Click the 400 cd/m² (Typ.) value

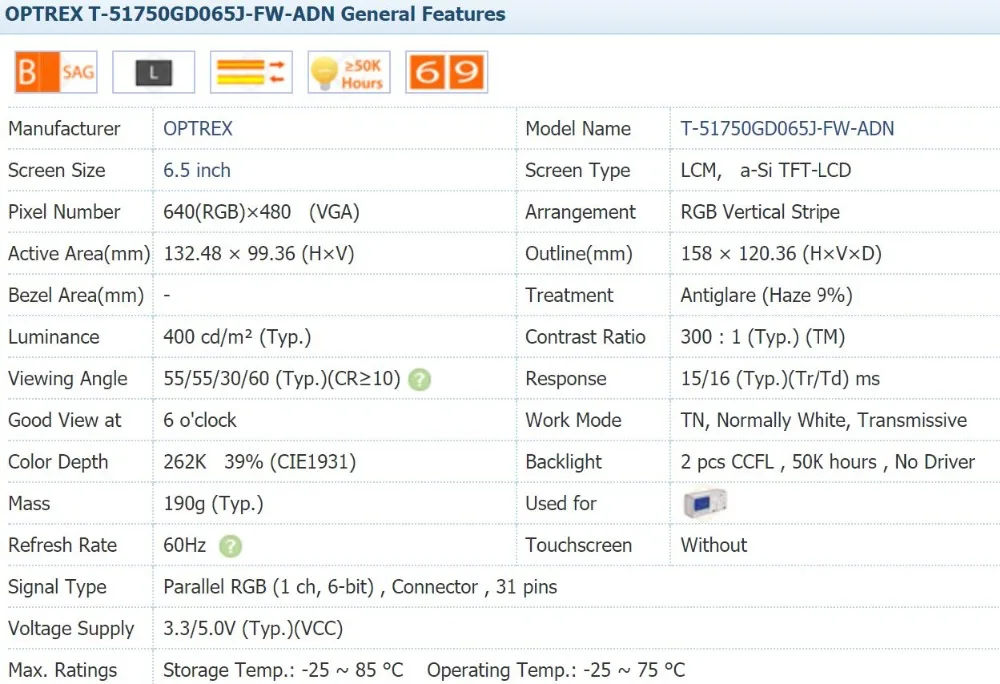237,337
